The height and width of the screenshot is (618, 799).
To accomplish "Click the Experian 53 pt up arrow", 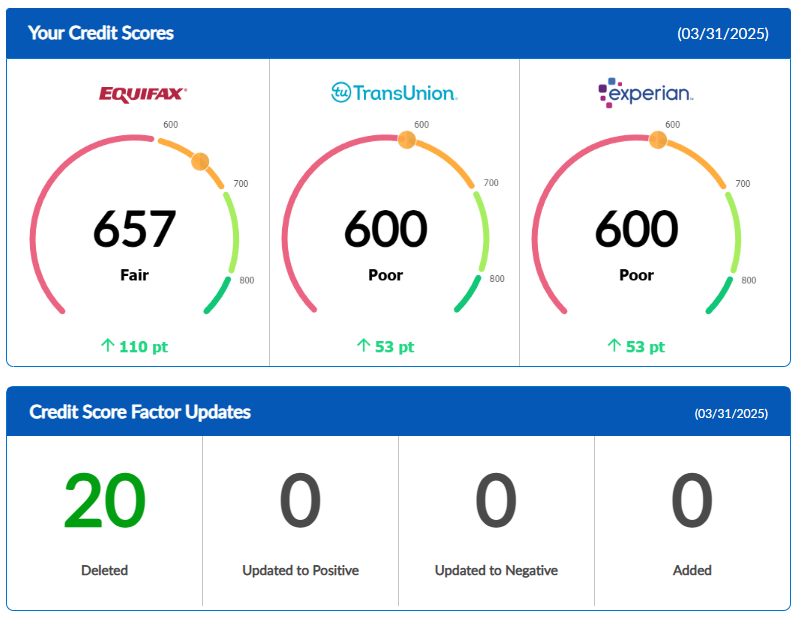I will [614, 345].
